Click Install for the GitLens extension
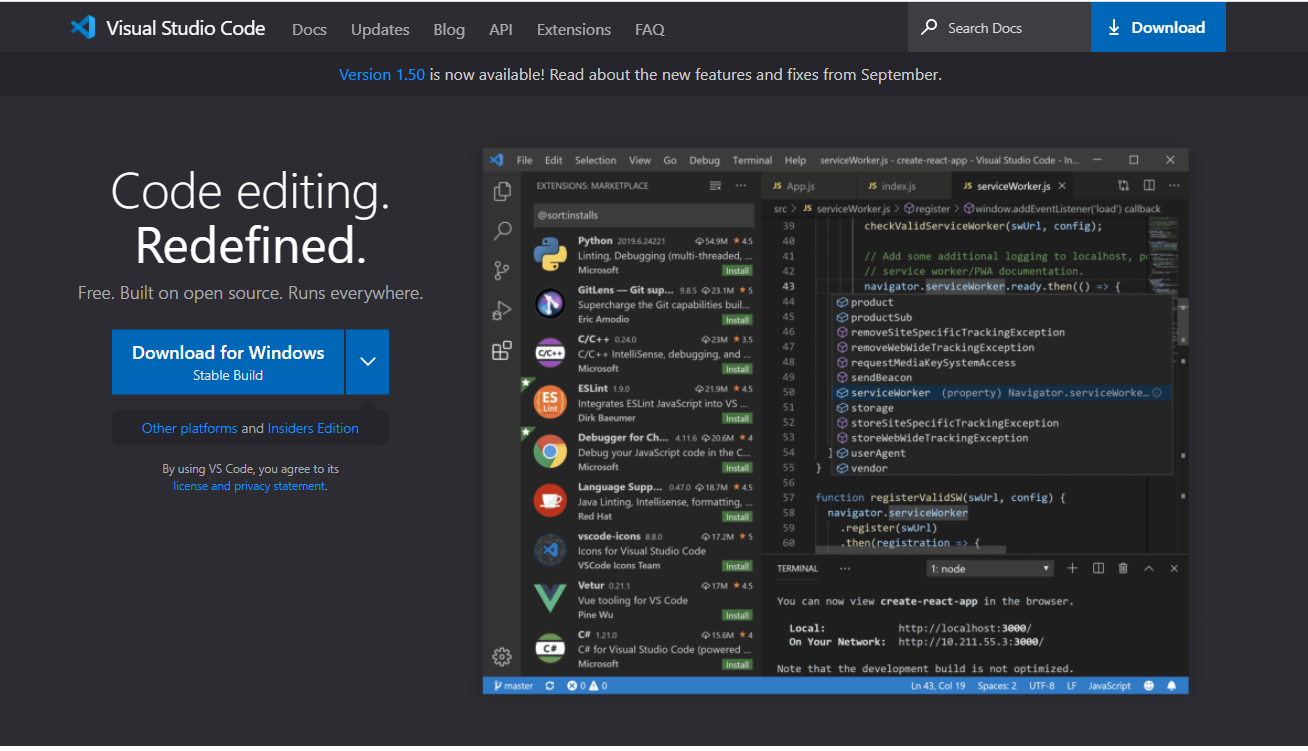The image size is (1308, 751). (x=738, y=320)
